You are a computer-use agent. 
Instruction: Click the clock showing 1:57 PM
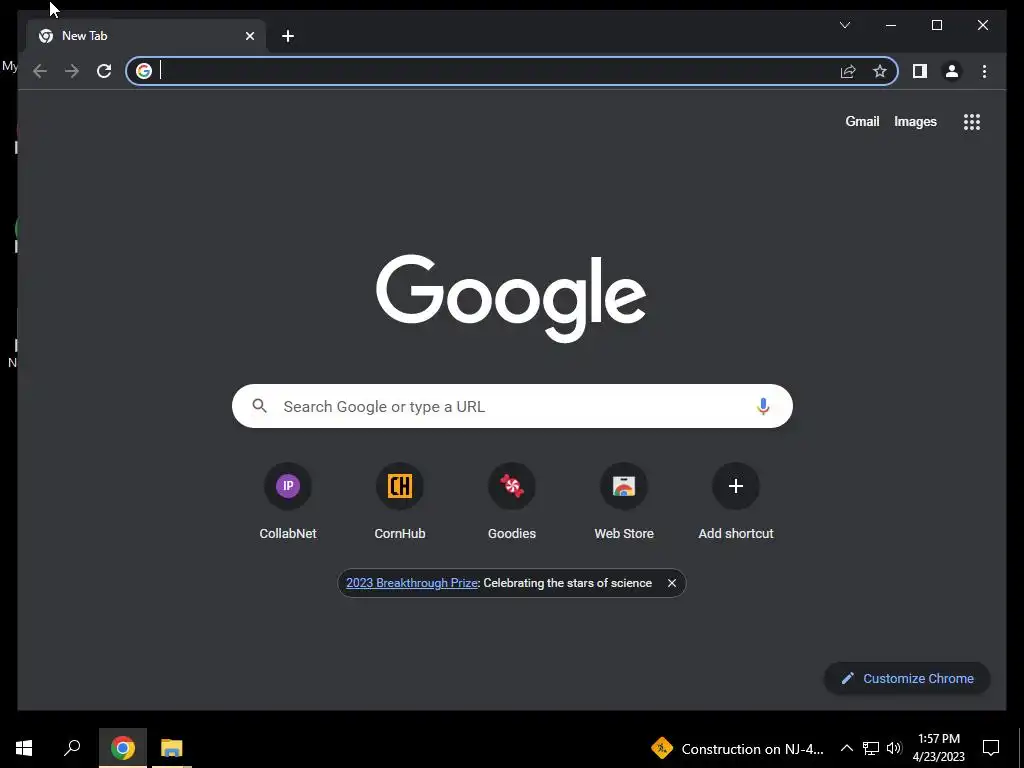(x=938, y=748)
